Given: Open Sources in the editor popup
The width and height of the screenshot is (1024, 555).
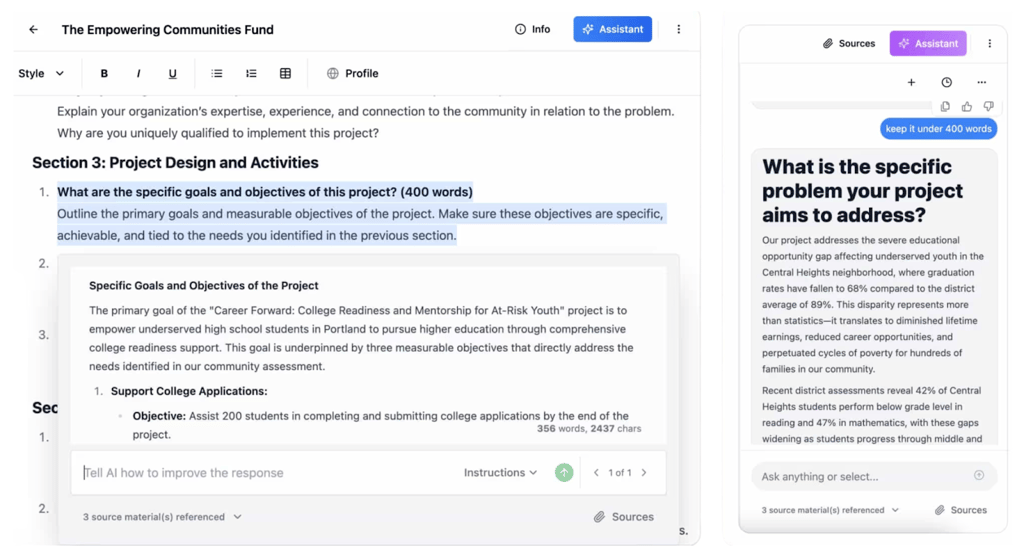Looking at the screenshot, I should point(624,517).
